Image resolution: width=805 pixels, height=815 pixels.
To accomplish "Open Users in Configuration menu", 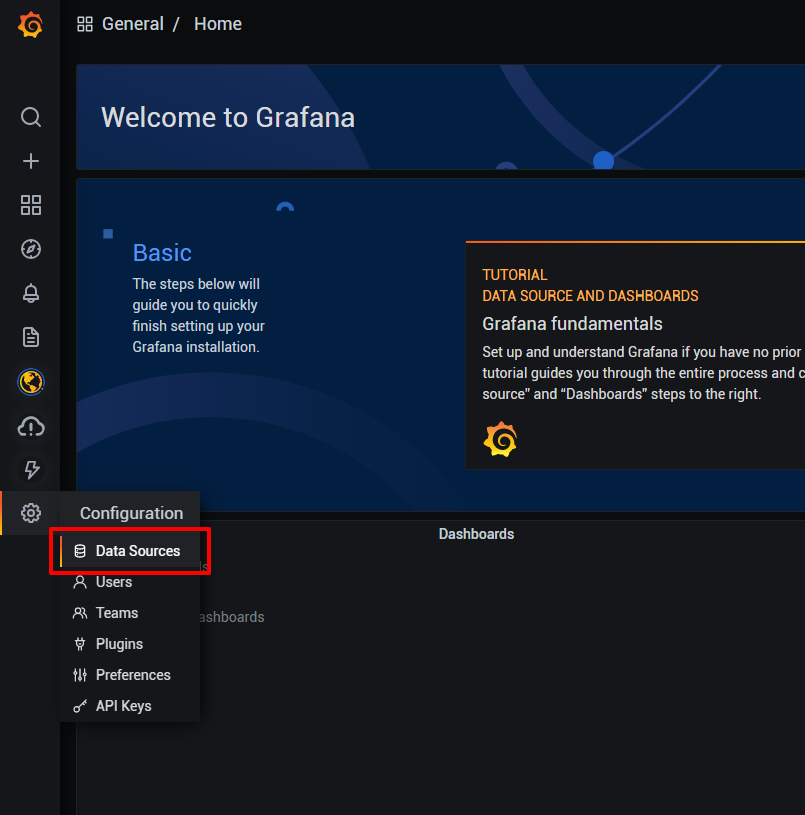I will tap(130, 582).
